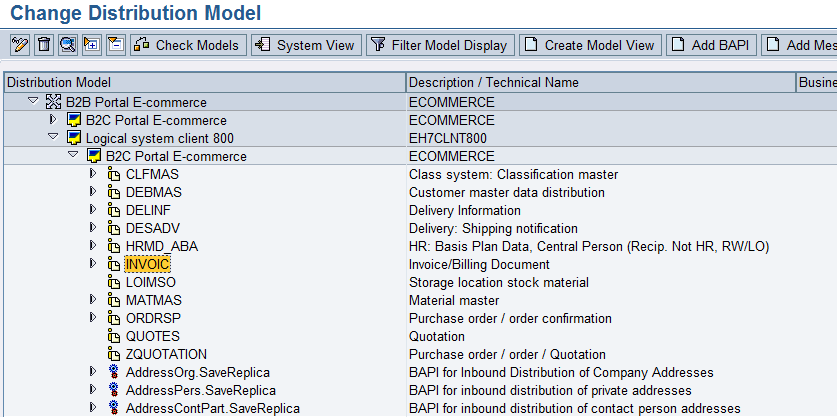Click the trash can delete icon
The width and height of the screenshot is (837, 417).
tap(44, 45)
